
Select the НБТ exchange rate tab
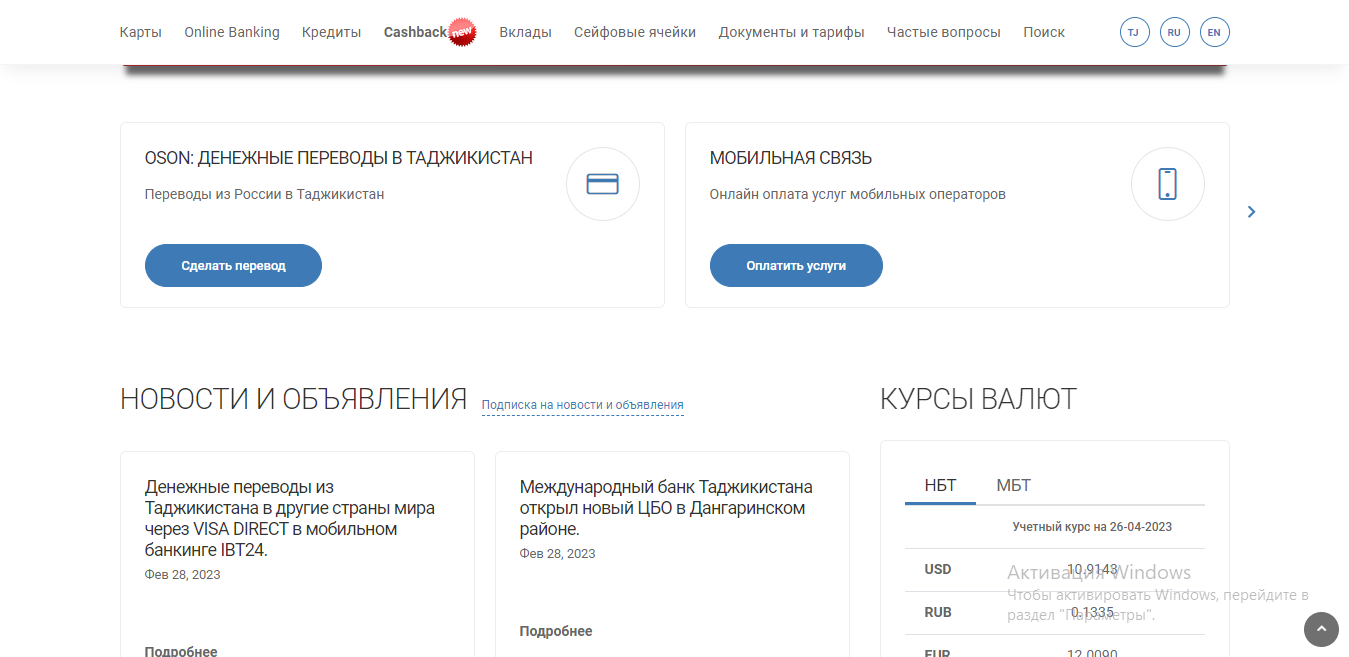(x=940, y=486)
